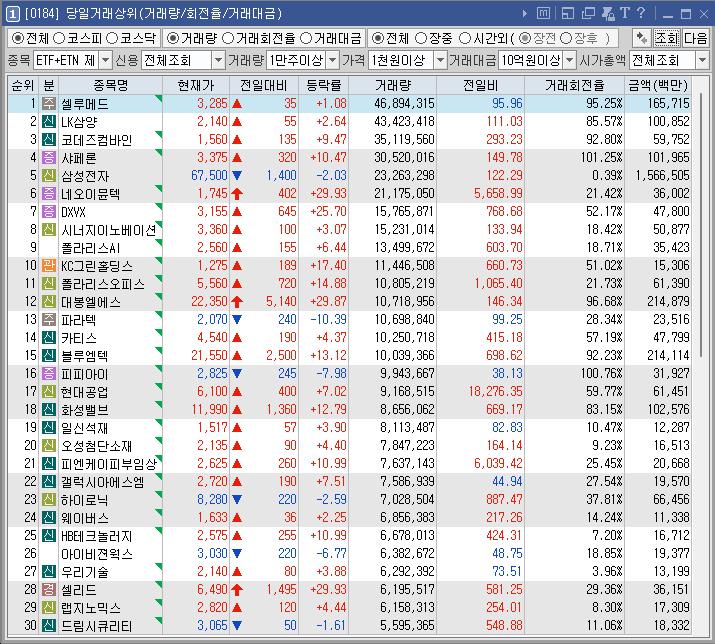Viewport: 715px width, 644px height.
Task: Open the 종목 'ETF+ETN 제' dropdown
Action: (x=105, y=60)
